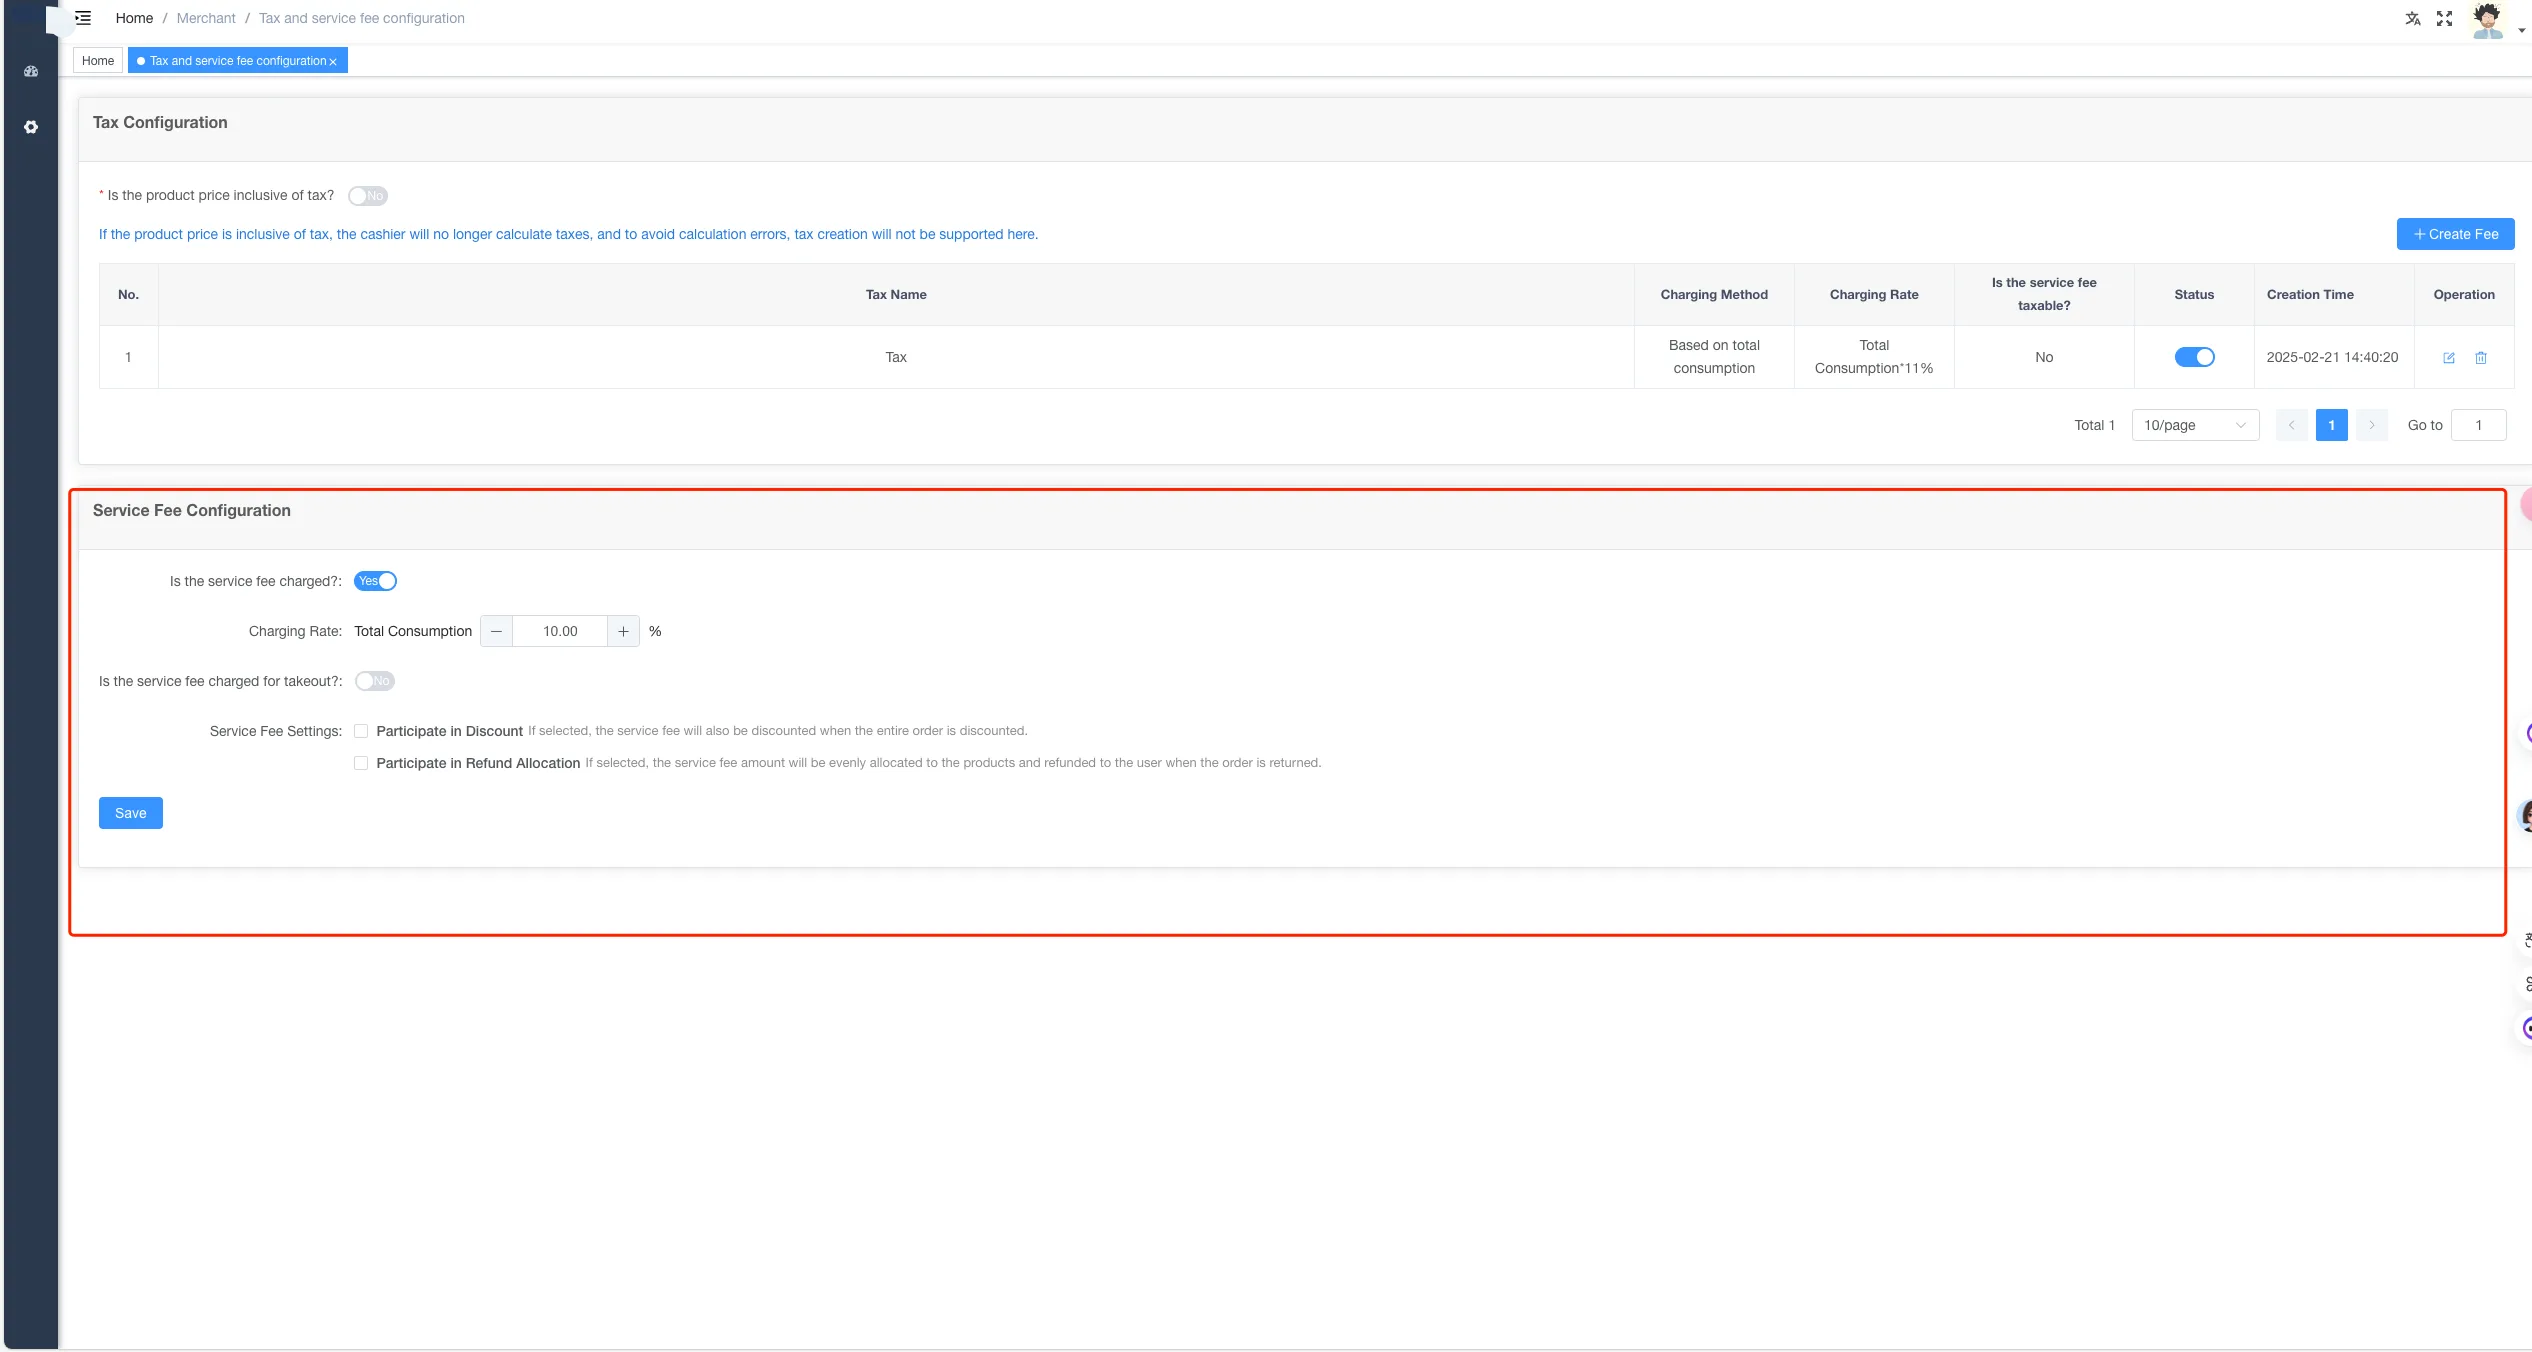Screen dimensions: 2532x1352
Task: Open the user avatar menu
Action: coord(2488,20)
